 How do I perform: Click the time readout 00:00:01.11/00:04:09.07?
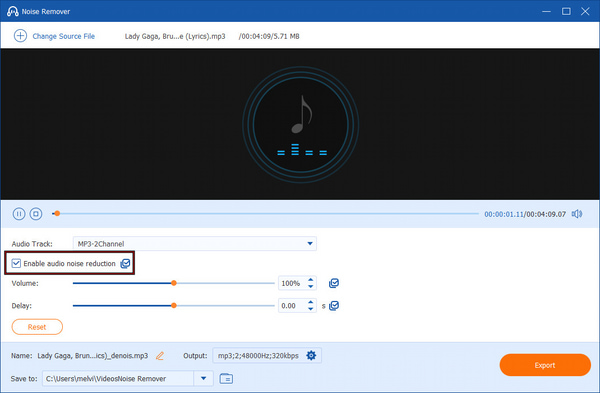pyautogui.click(x=525, y=214)
